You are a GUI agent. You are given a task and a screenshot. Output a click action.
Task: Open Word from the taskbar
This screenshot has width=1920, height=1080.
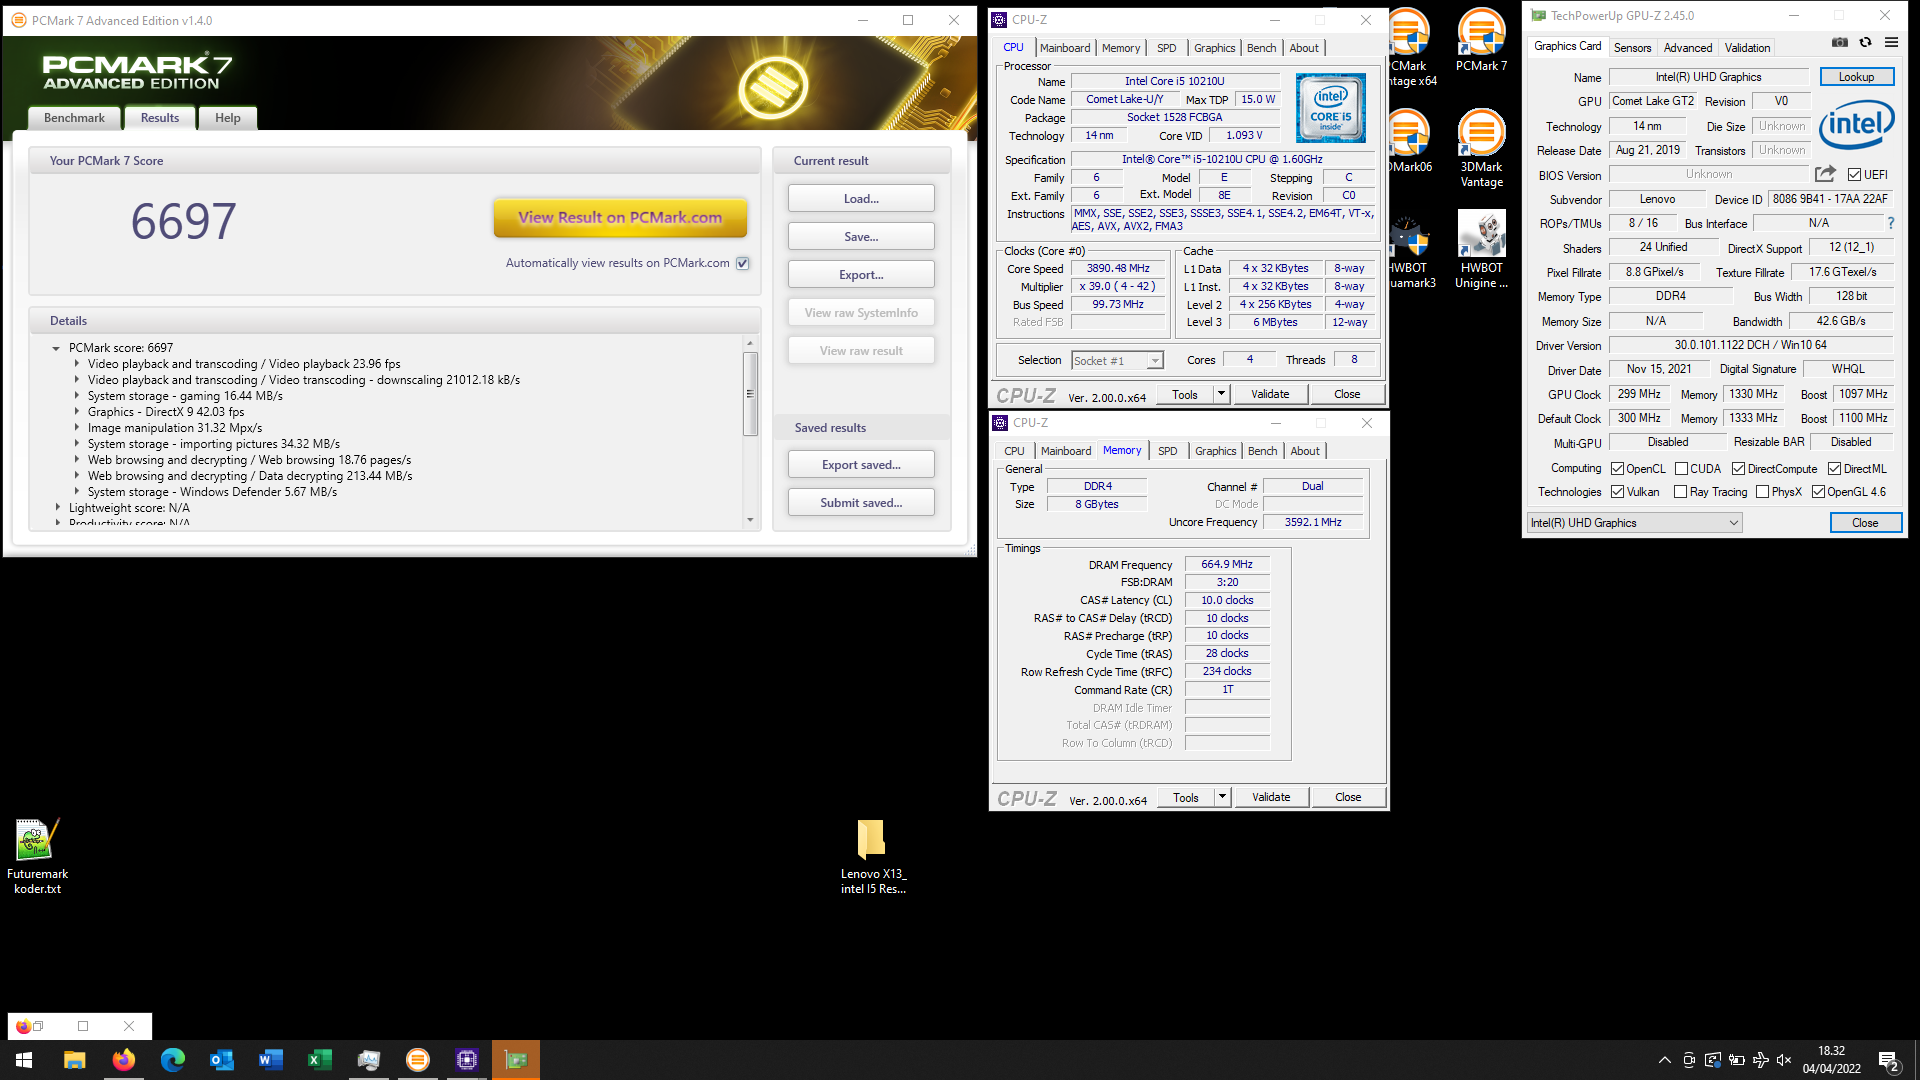[270, 1060]
